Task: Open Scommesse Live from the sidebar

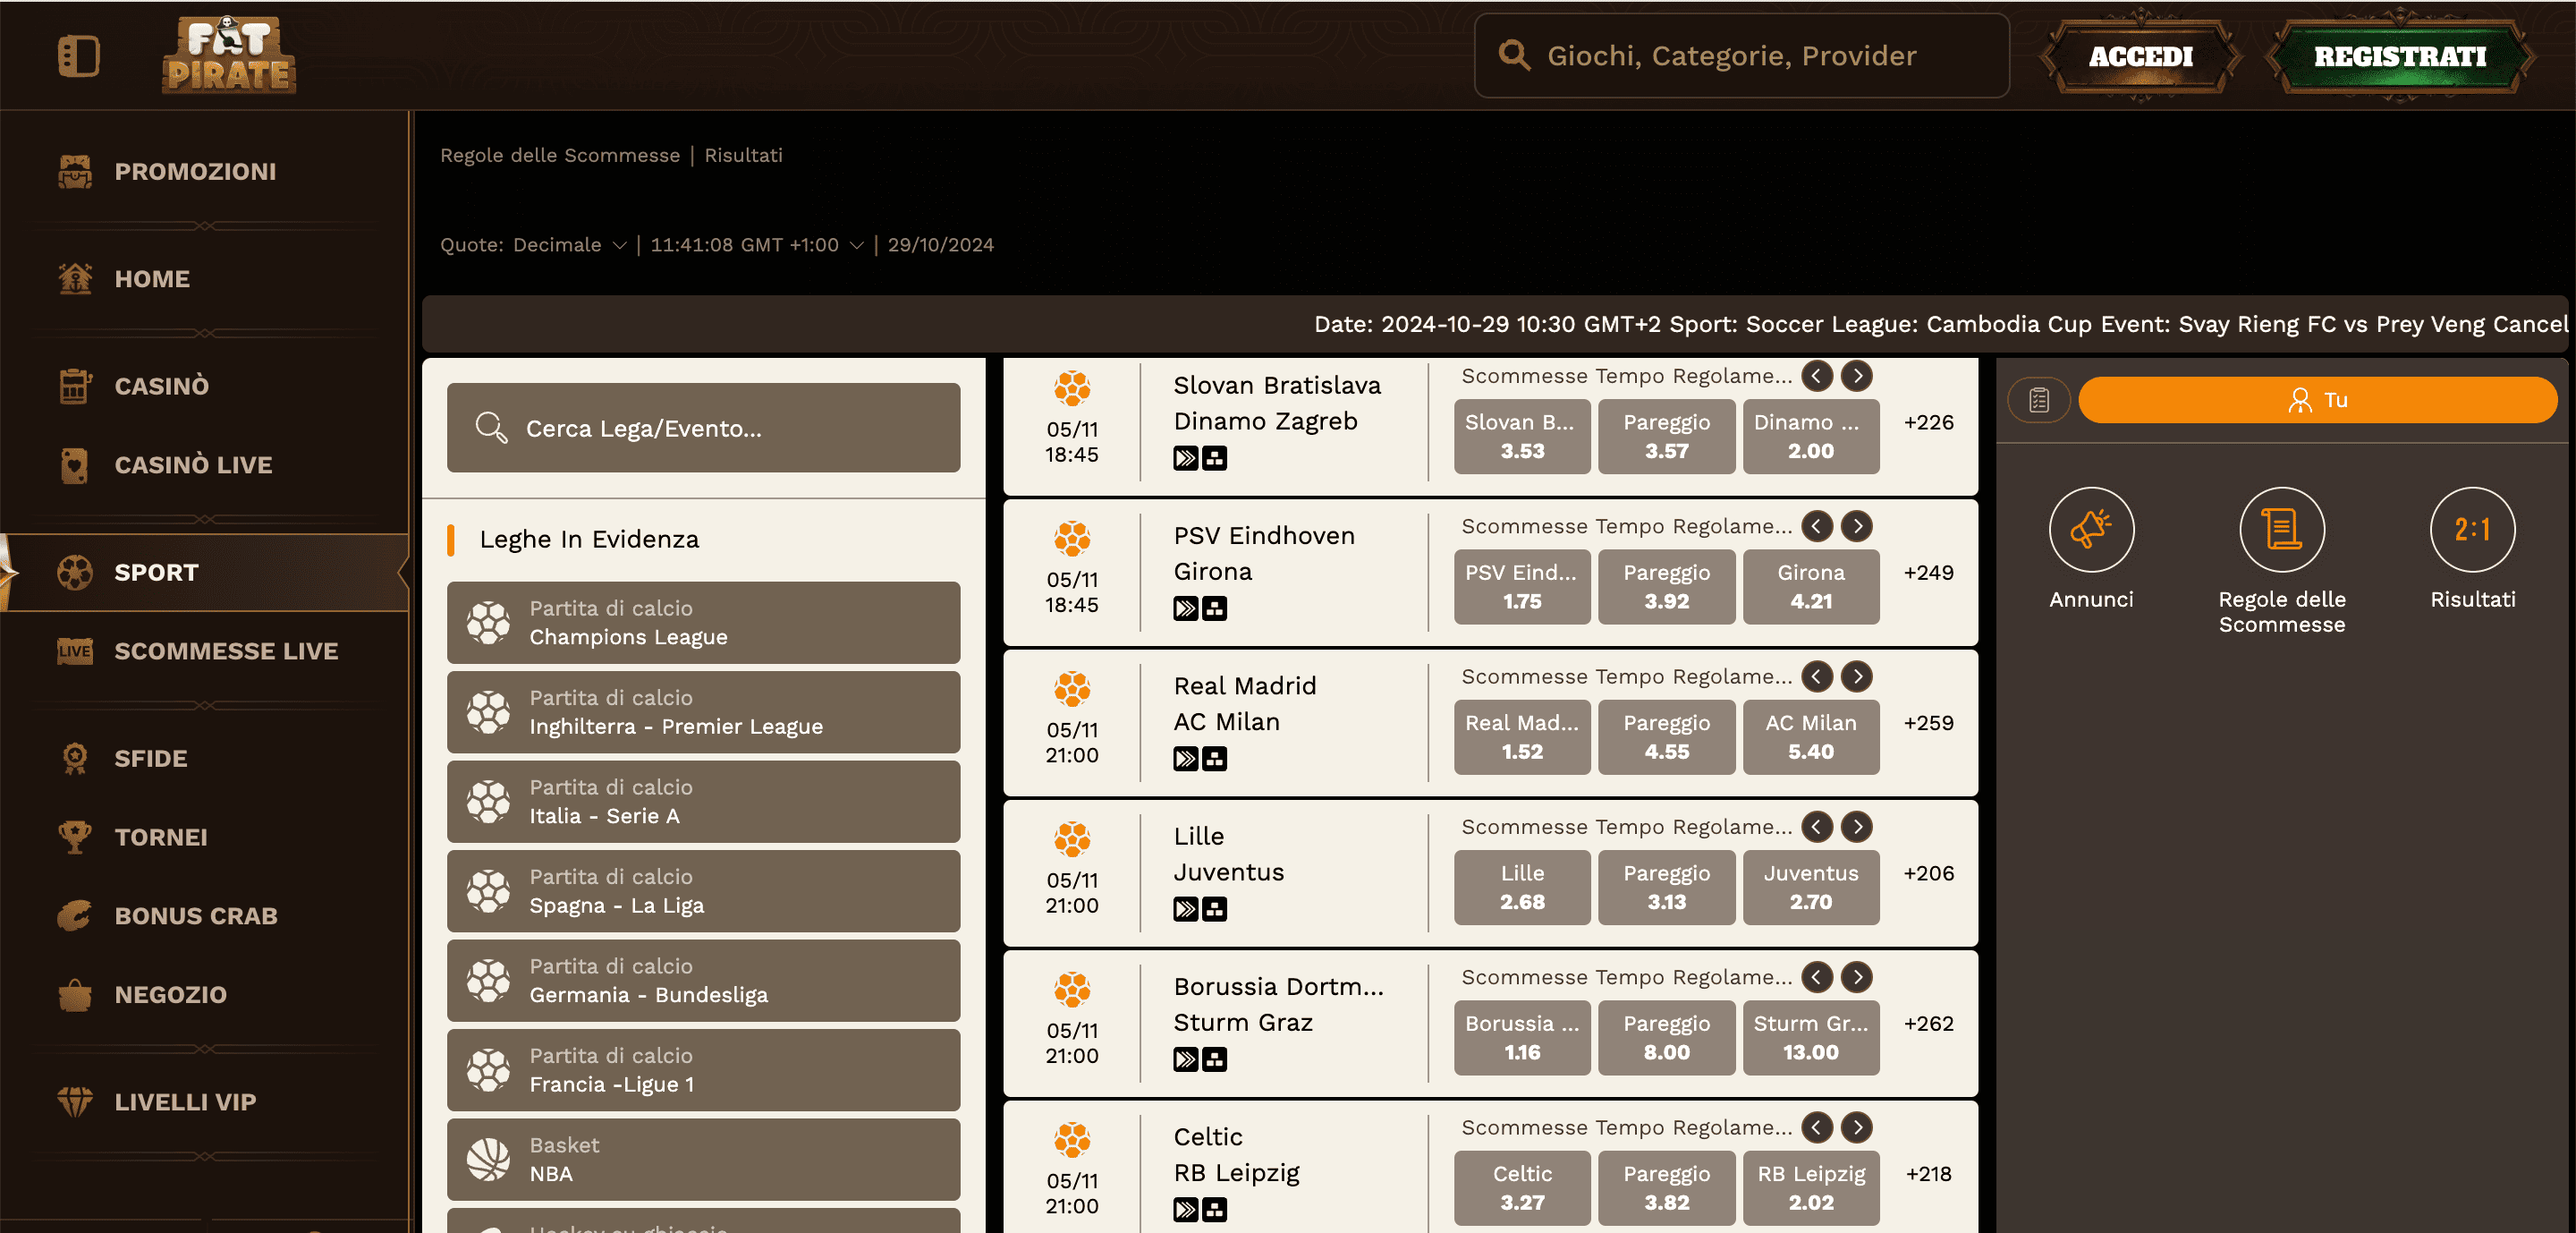Action: click(x=227, y=651)
